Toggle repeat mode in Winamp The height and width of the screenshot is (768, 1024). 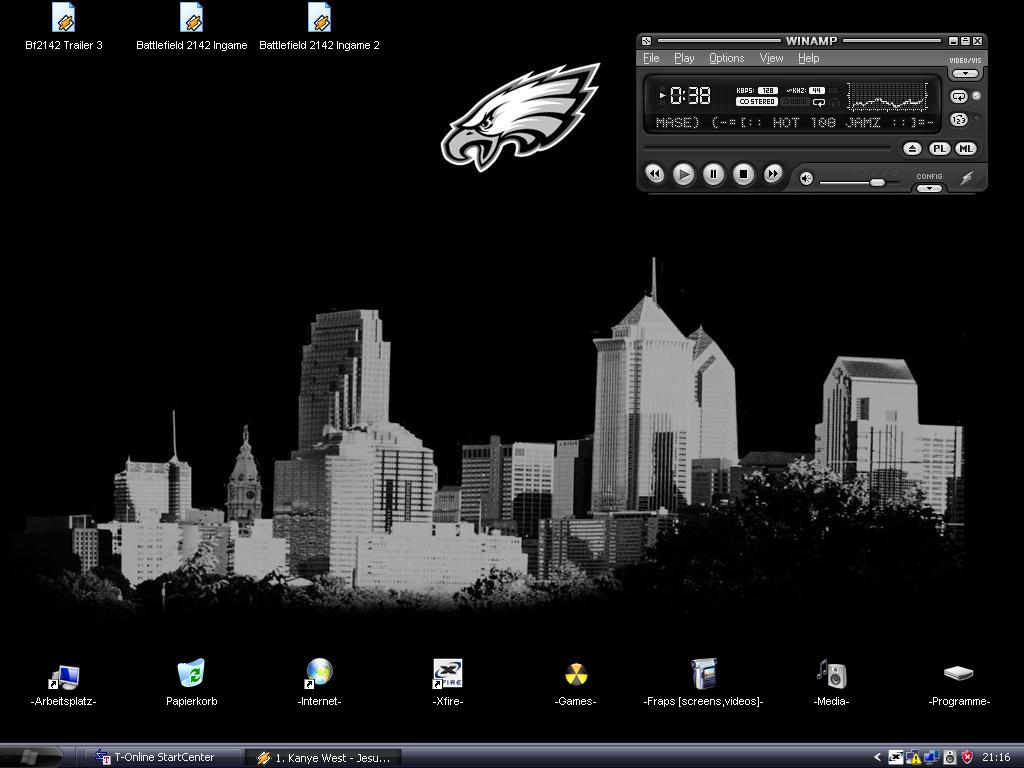click(x=958, y=97)
